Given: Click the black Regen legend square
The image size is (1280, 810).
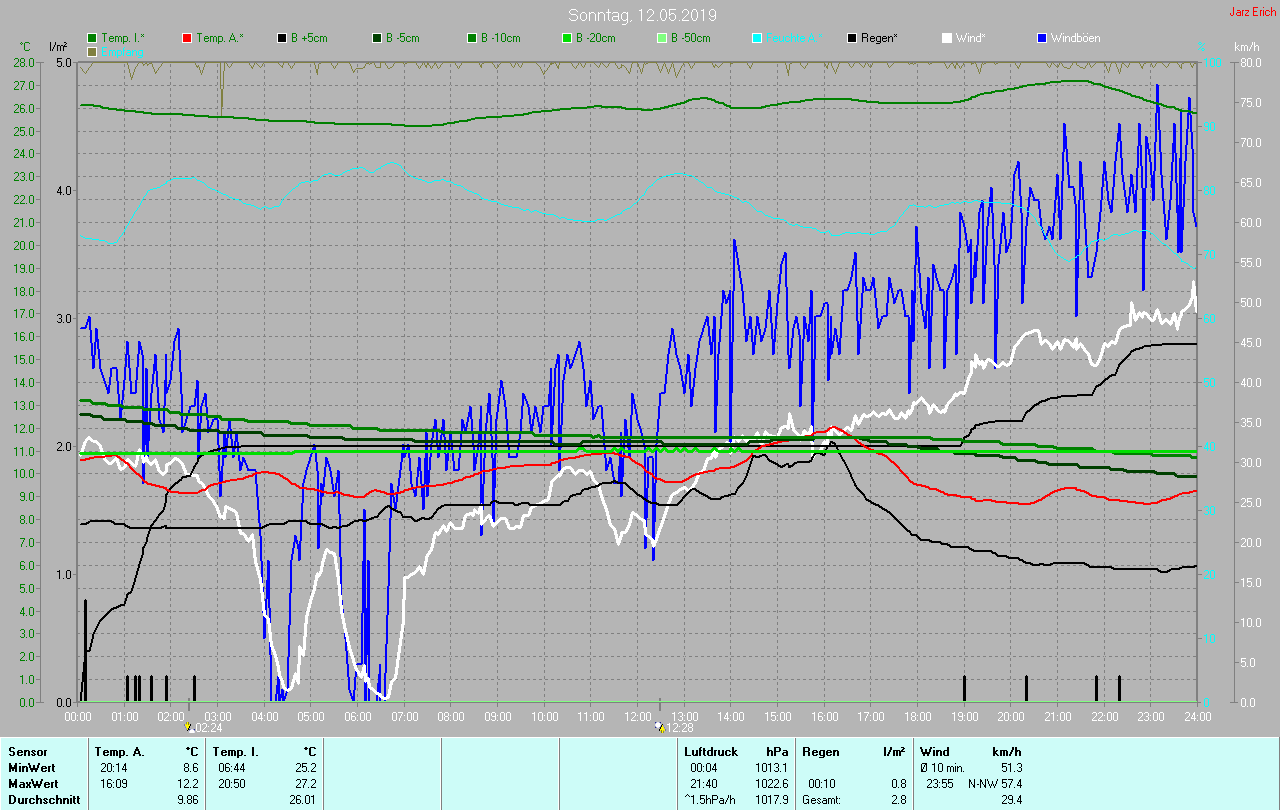Looking at the screenshot, I should tap(852, 38).
